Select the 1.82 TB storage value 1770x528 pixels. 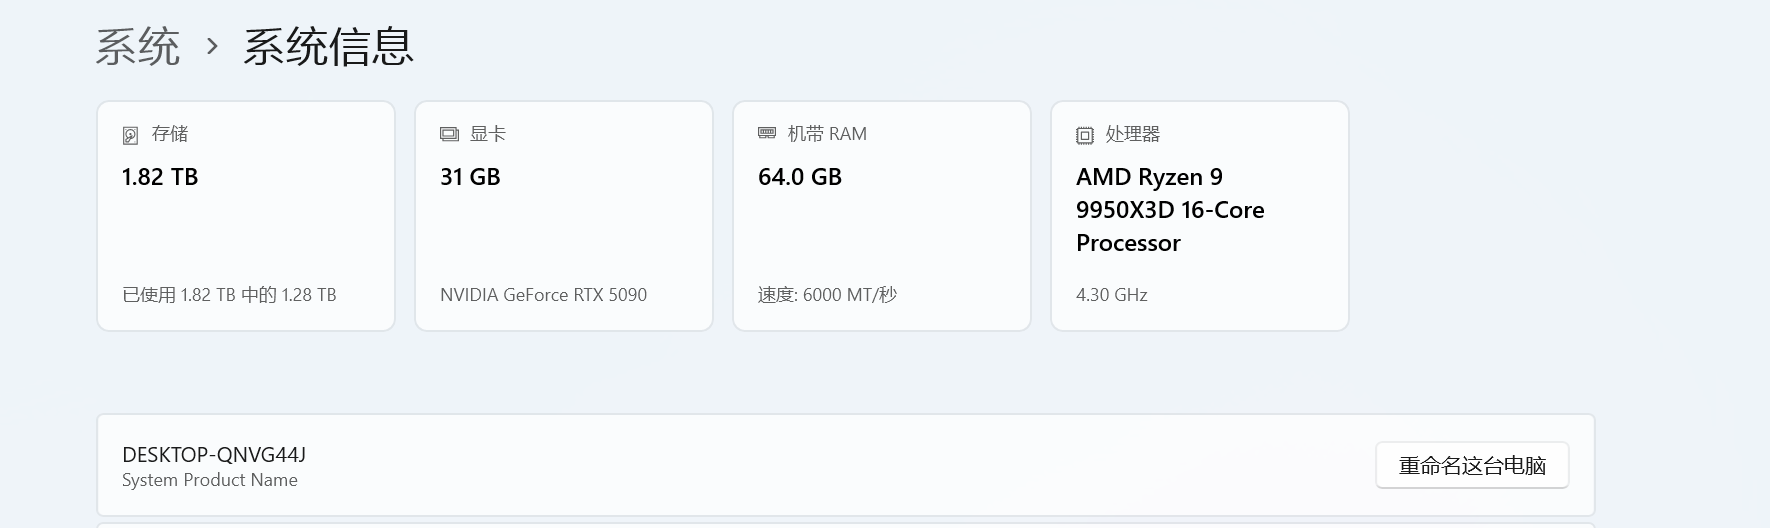pyautogui.click(x=160, y=177)
